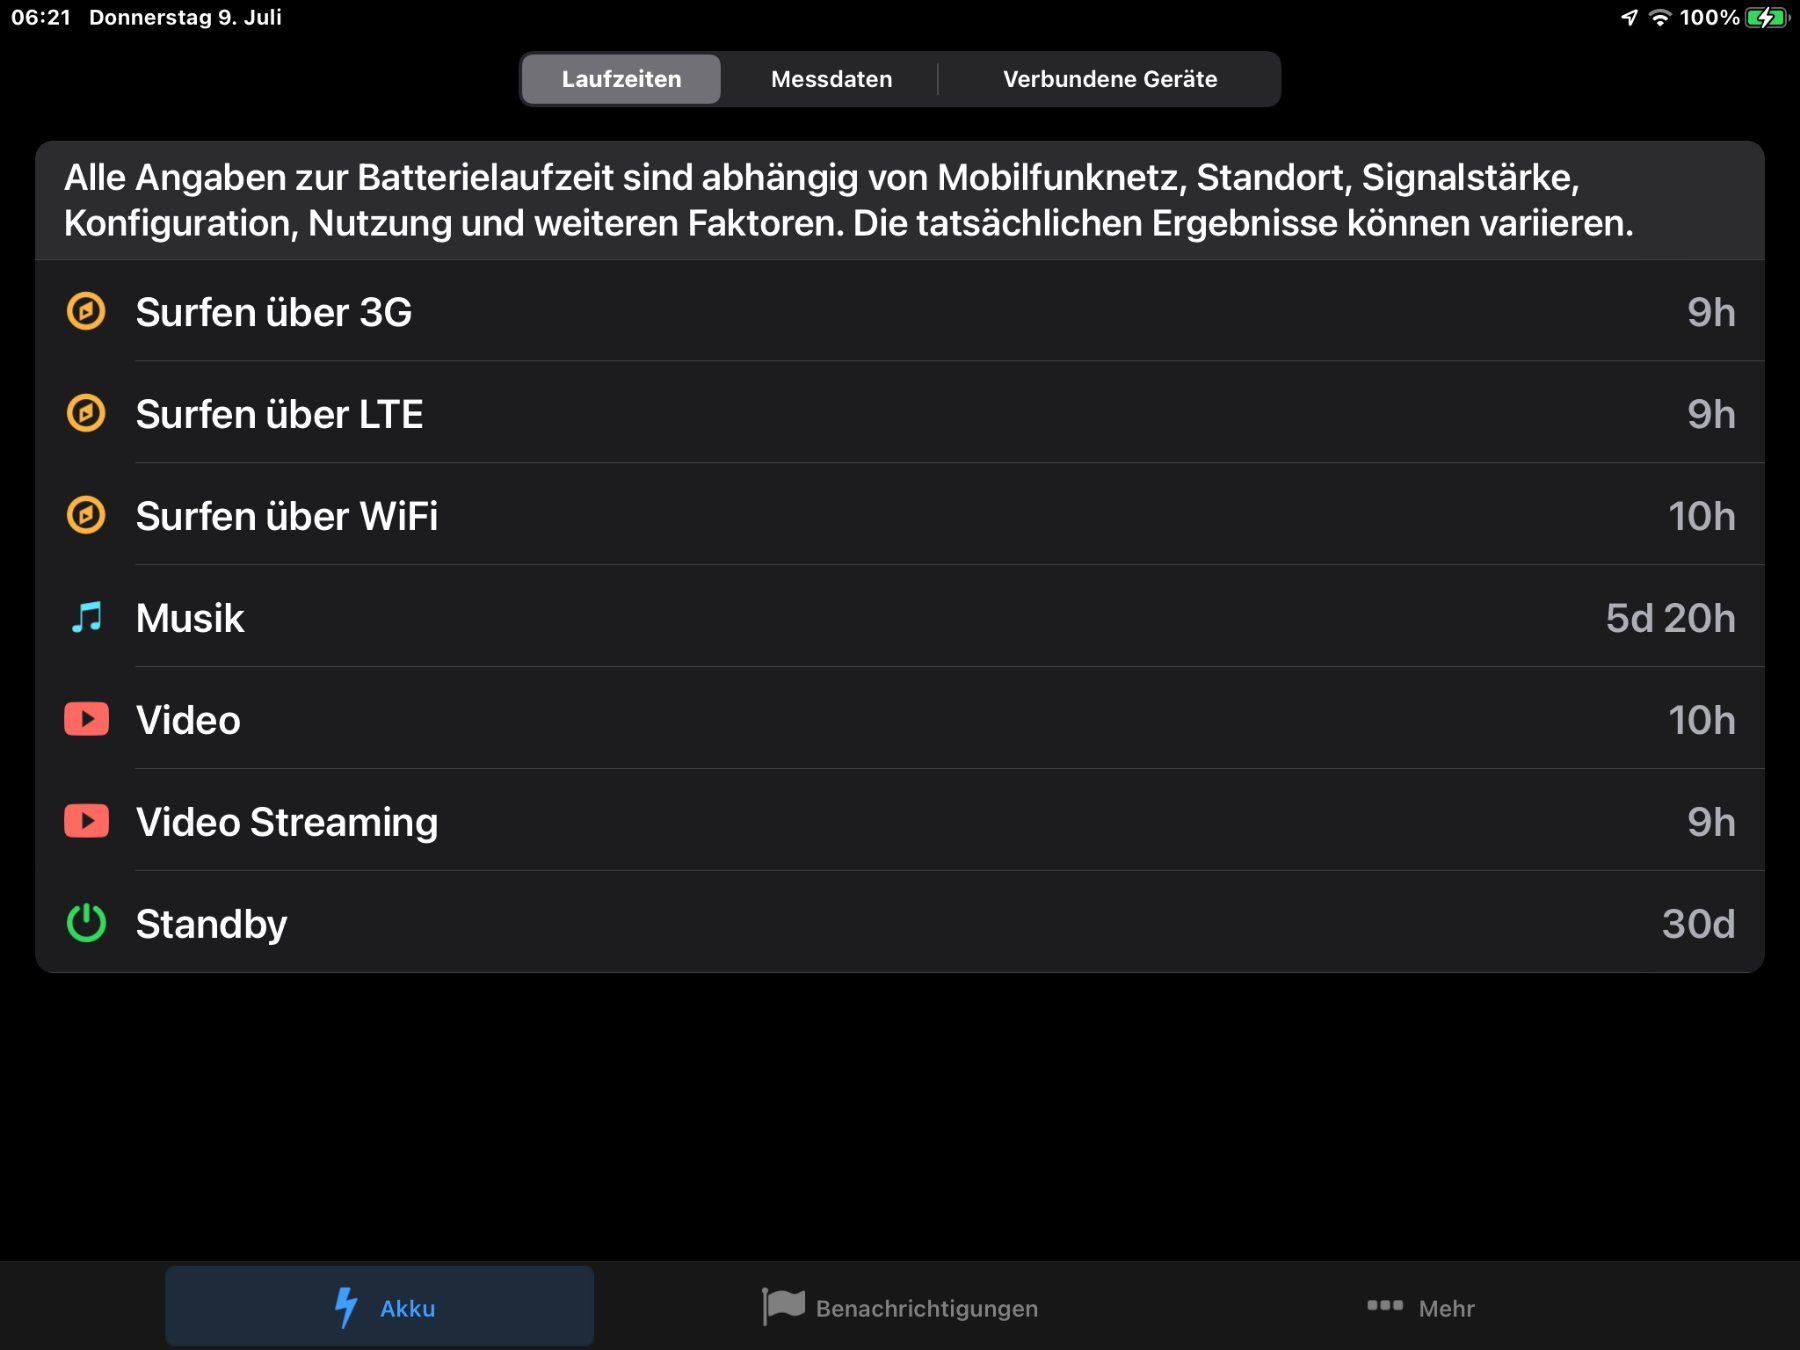Select the Akku tab label

coord(407,1308)
